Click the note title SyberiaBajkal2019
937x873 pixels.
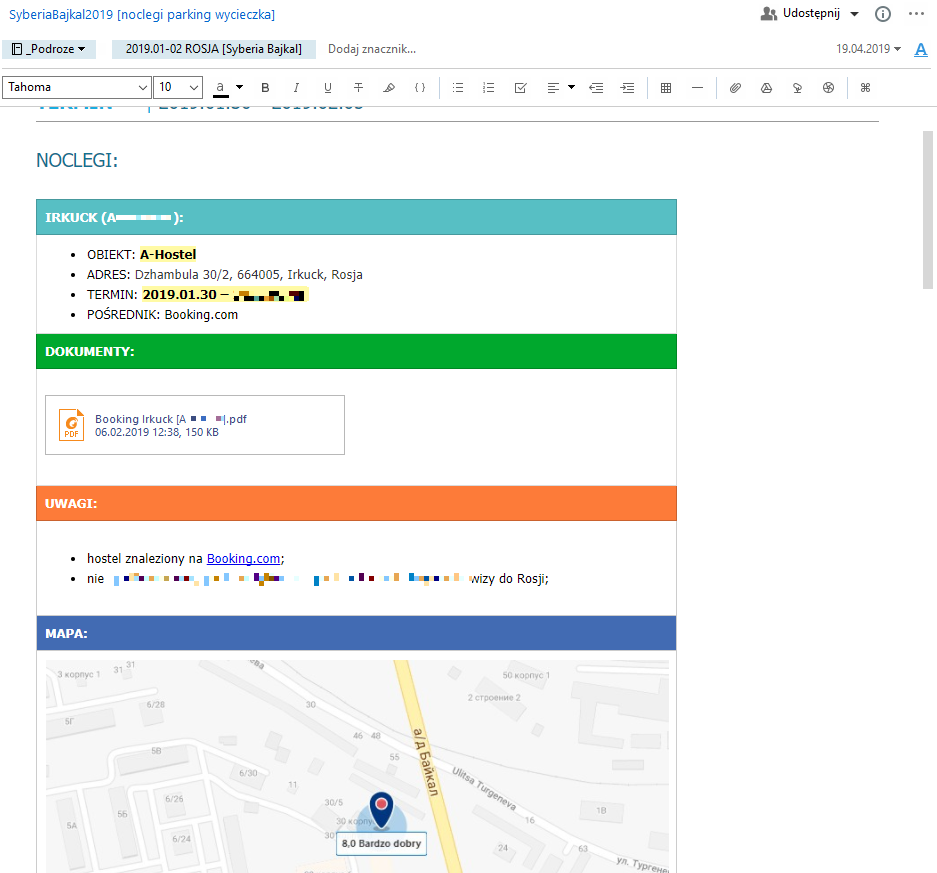tap(142, 14)
